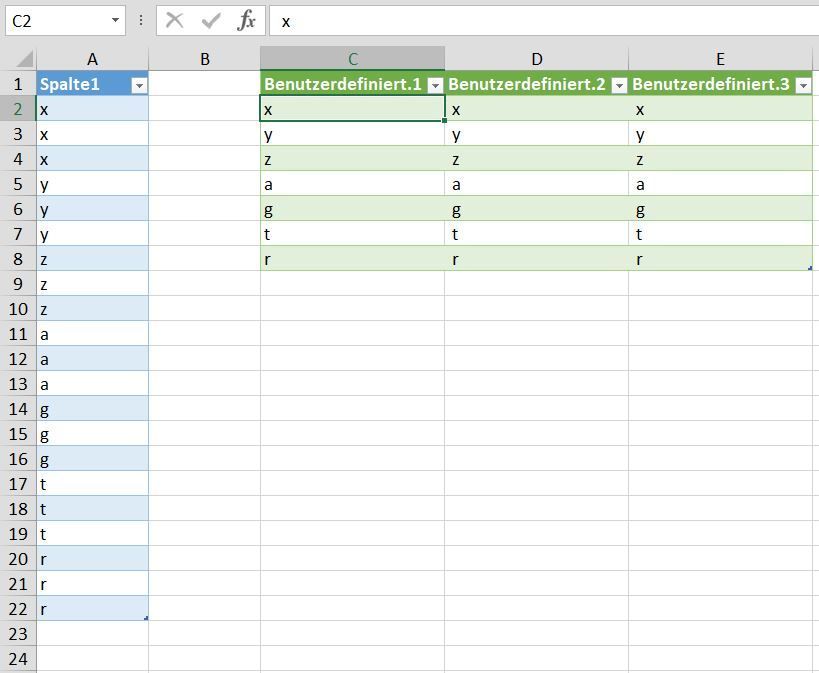The width and height of the screenshot is (819, 673).
Task: Click into the formula bar input
Action: pyautogui.click(x=544, y=21)
